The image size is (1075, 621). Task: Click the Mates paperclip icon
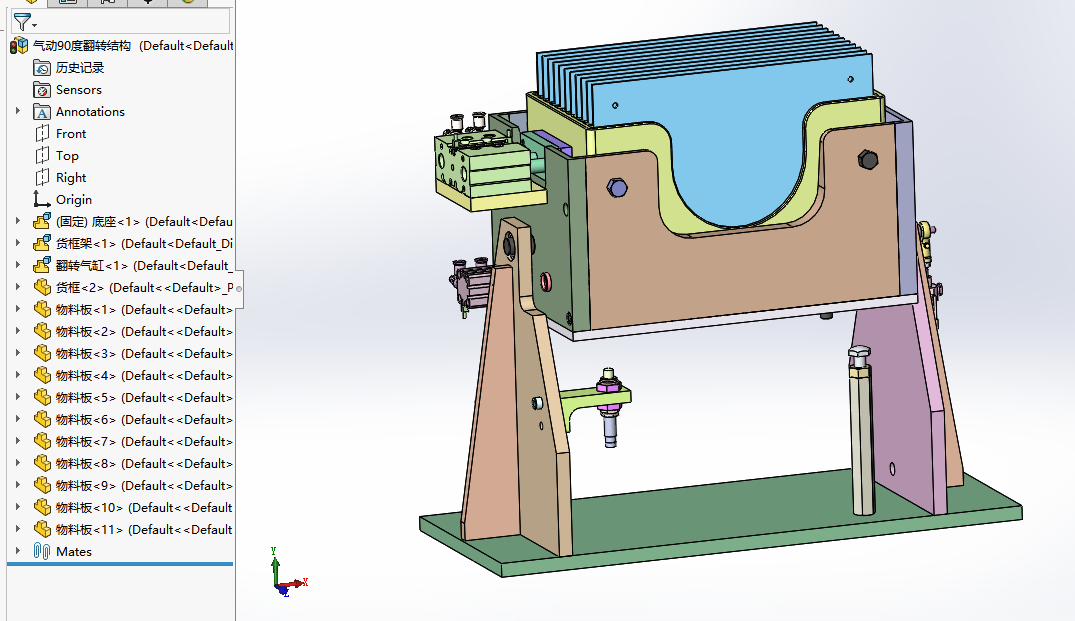click(x=42, y=551)
